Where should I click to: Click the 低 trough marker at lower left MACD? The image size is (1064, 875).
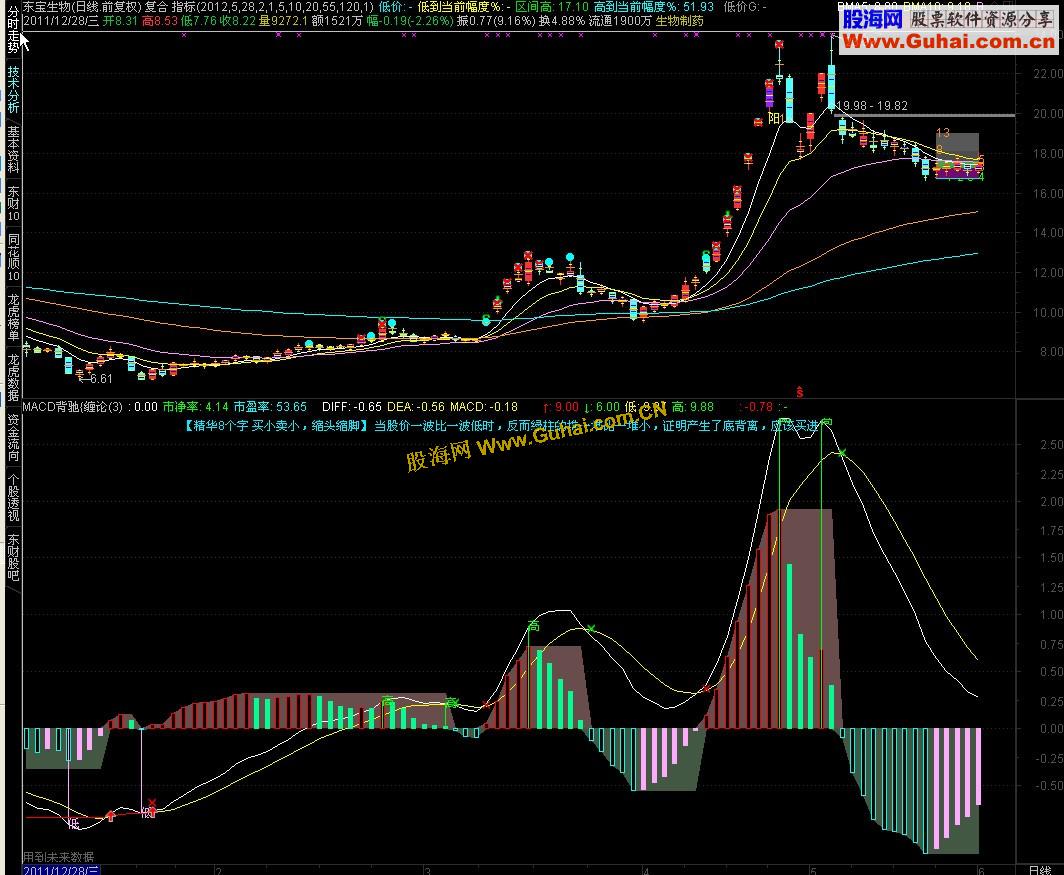tap(74, 823)
